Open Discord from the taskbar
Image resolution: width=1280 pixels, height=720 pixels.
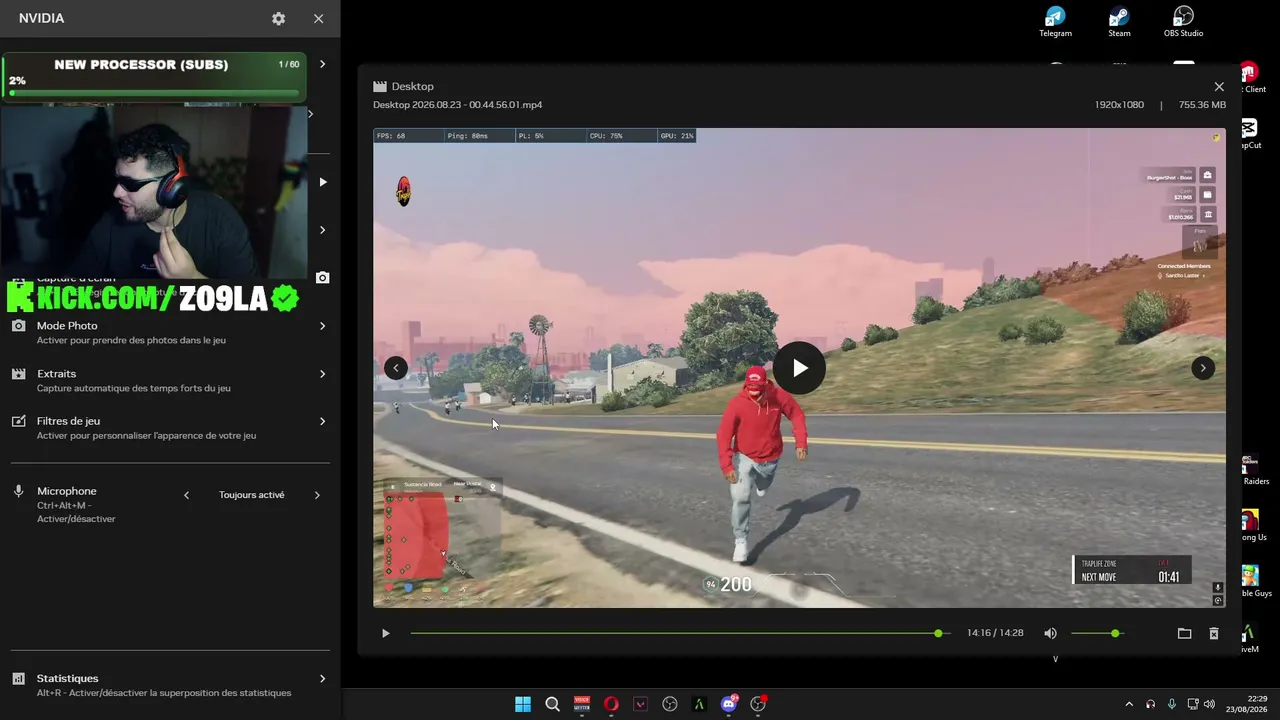(729, 704)
